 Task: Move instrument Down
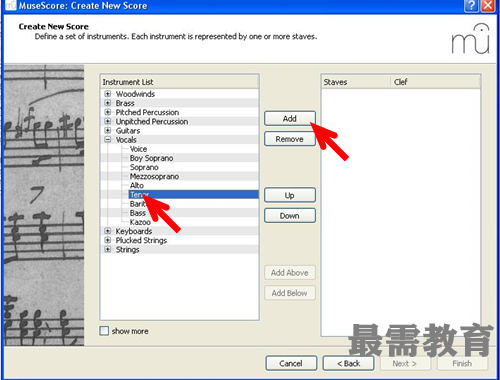[x=290, y=216]
